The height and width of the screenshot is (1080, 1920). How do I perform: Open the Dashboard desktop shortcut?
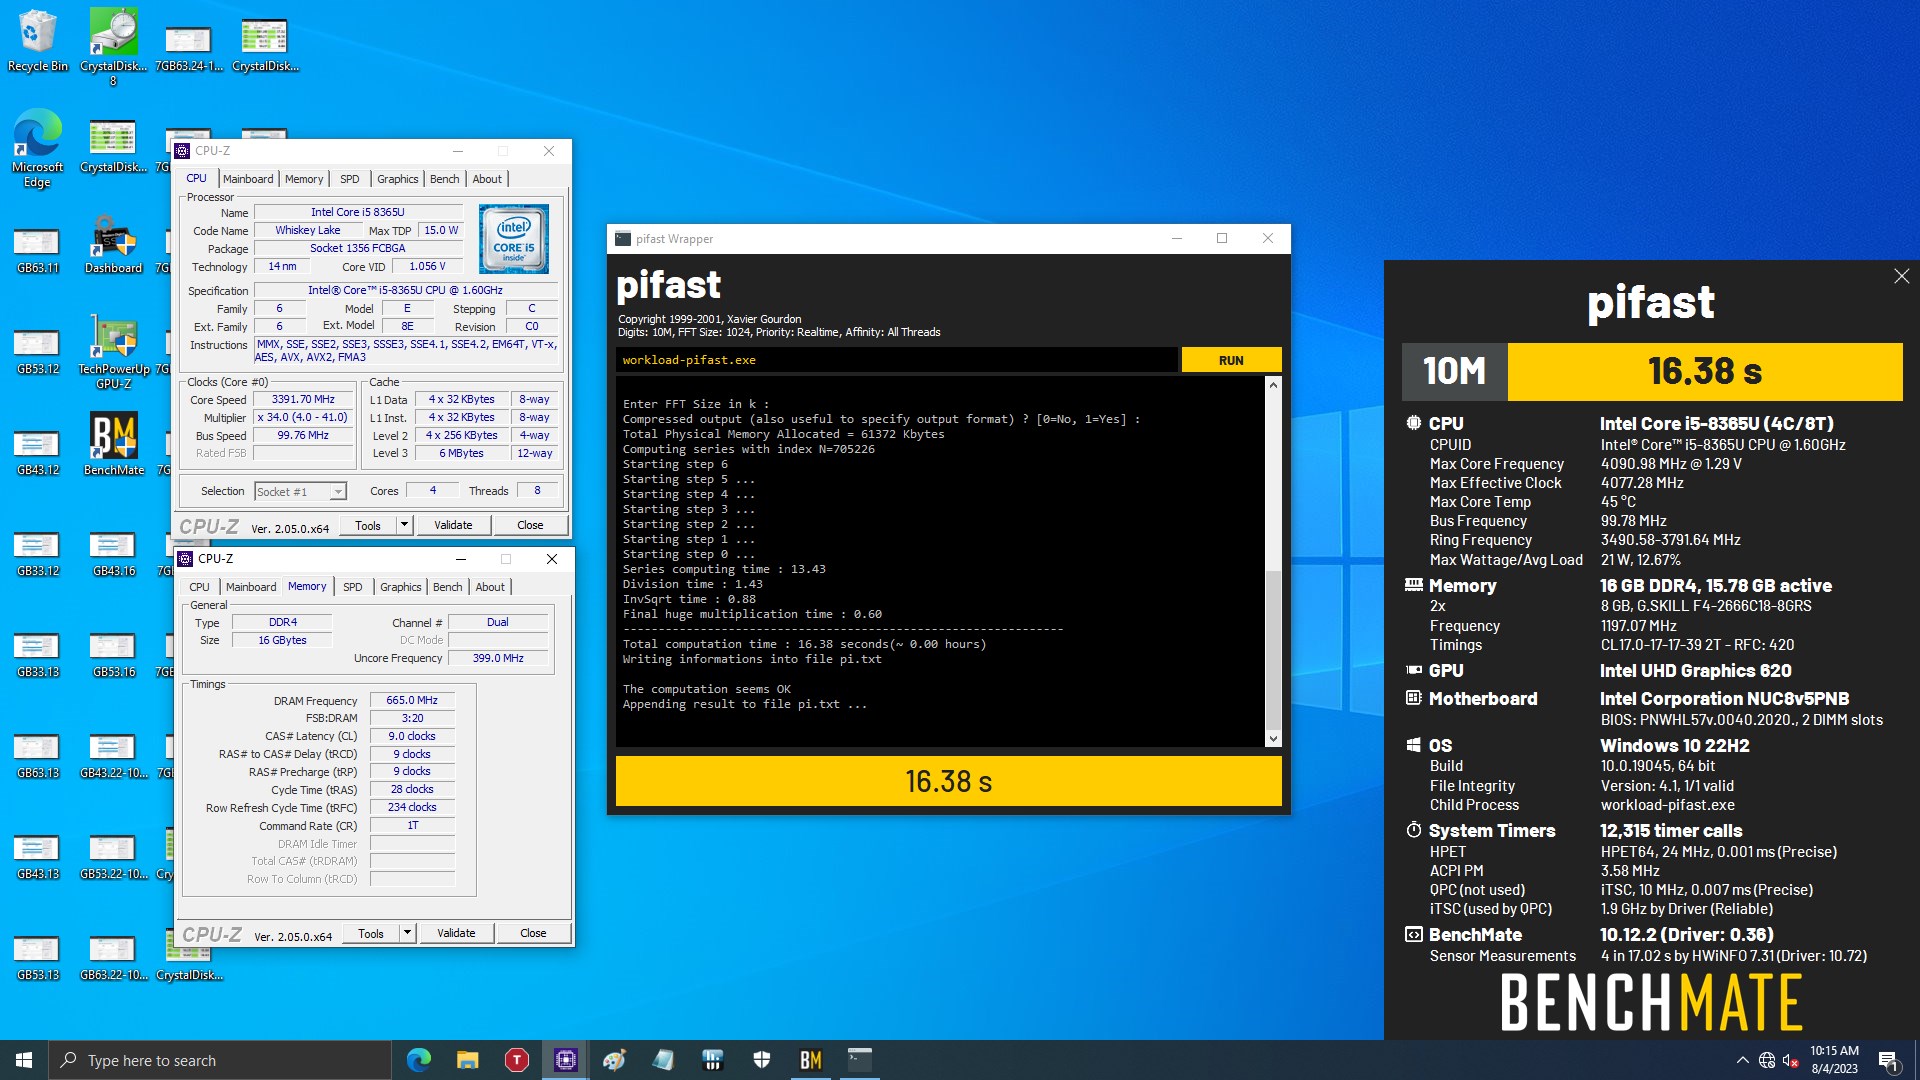click(x=113, y=245)
